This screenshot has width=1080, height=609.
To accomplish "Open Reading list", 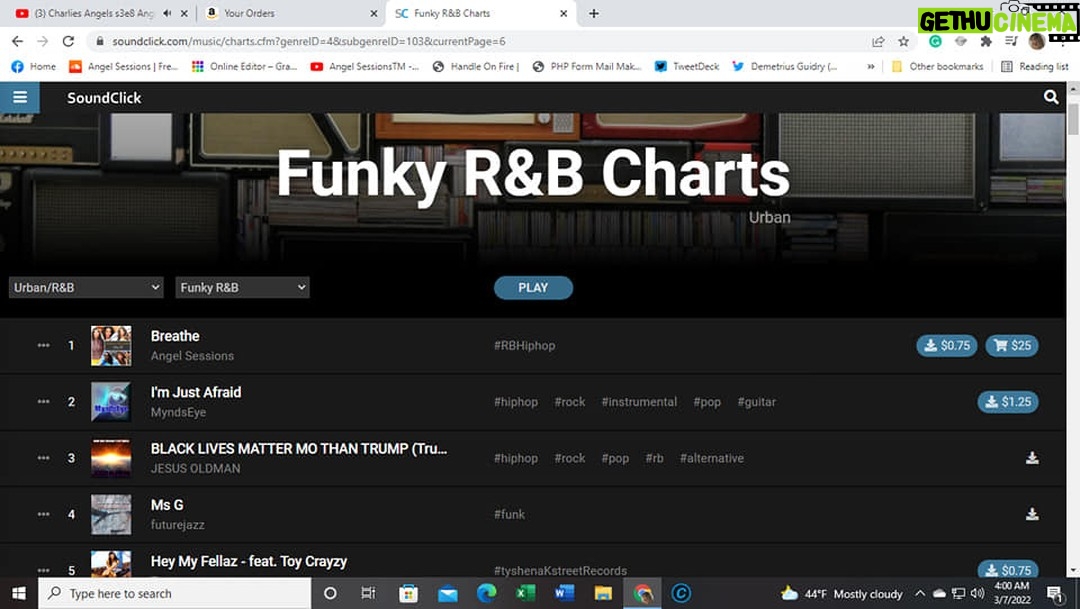I will (1035, 66).
